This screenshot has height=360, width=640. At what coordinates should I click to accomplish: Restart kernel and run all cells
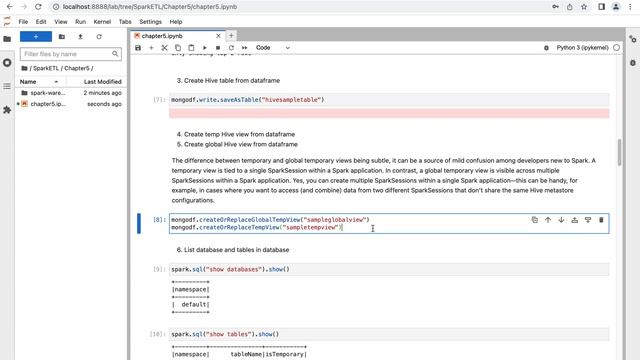point(244,48)
